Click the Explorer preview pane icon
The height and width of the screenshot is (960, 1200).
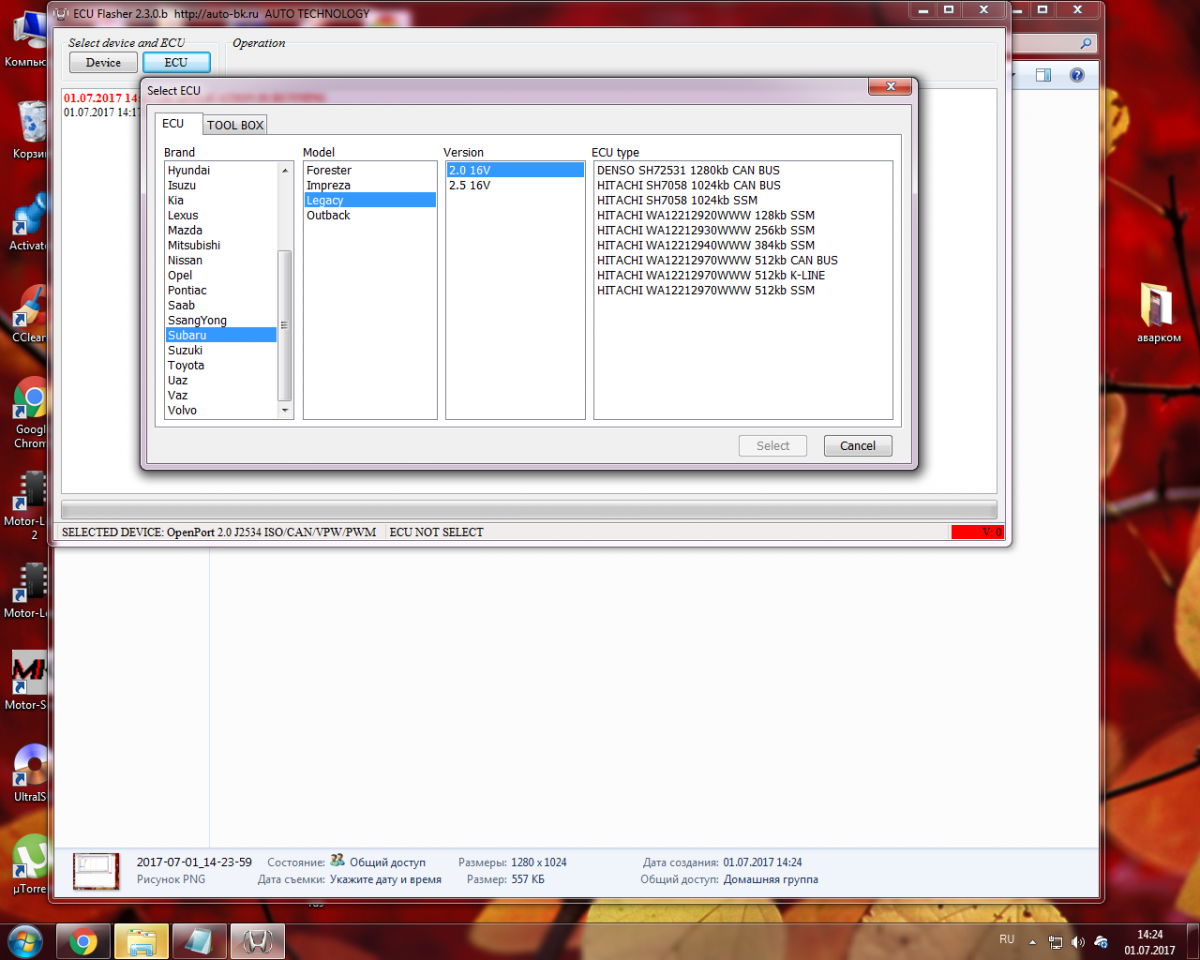[1043, 75]
